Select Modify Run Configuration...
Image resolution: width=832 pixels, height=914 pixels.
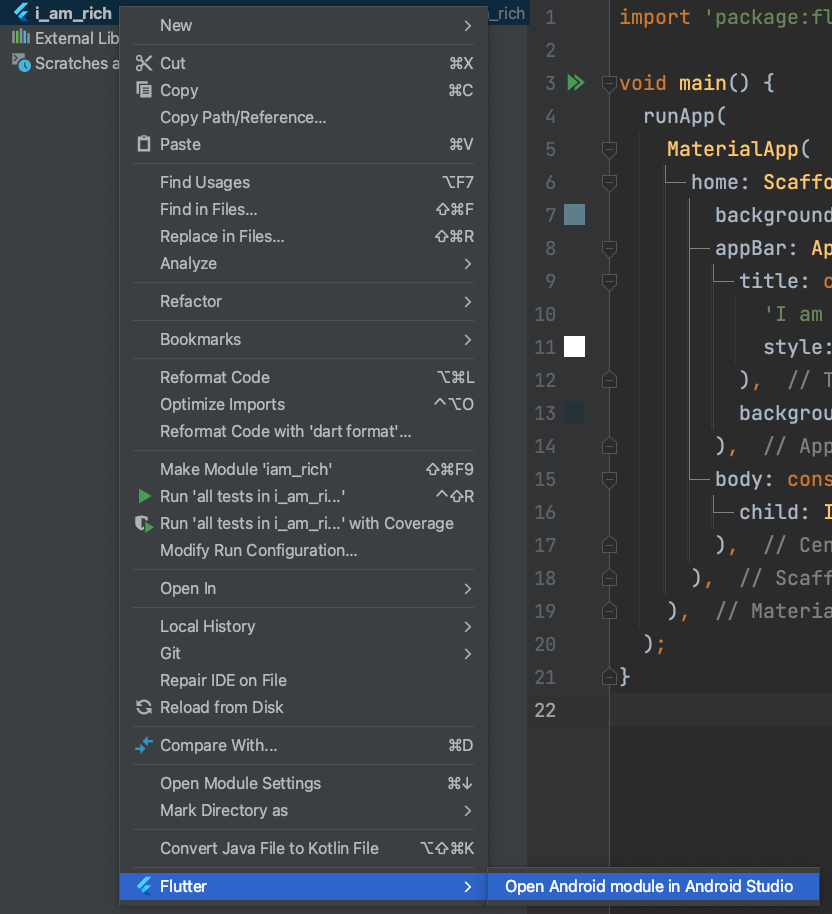pyautogui.click(x=303, y=550)
